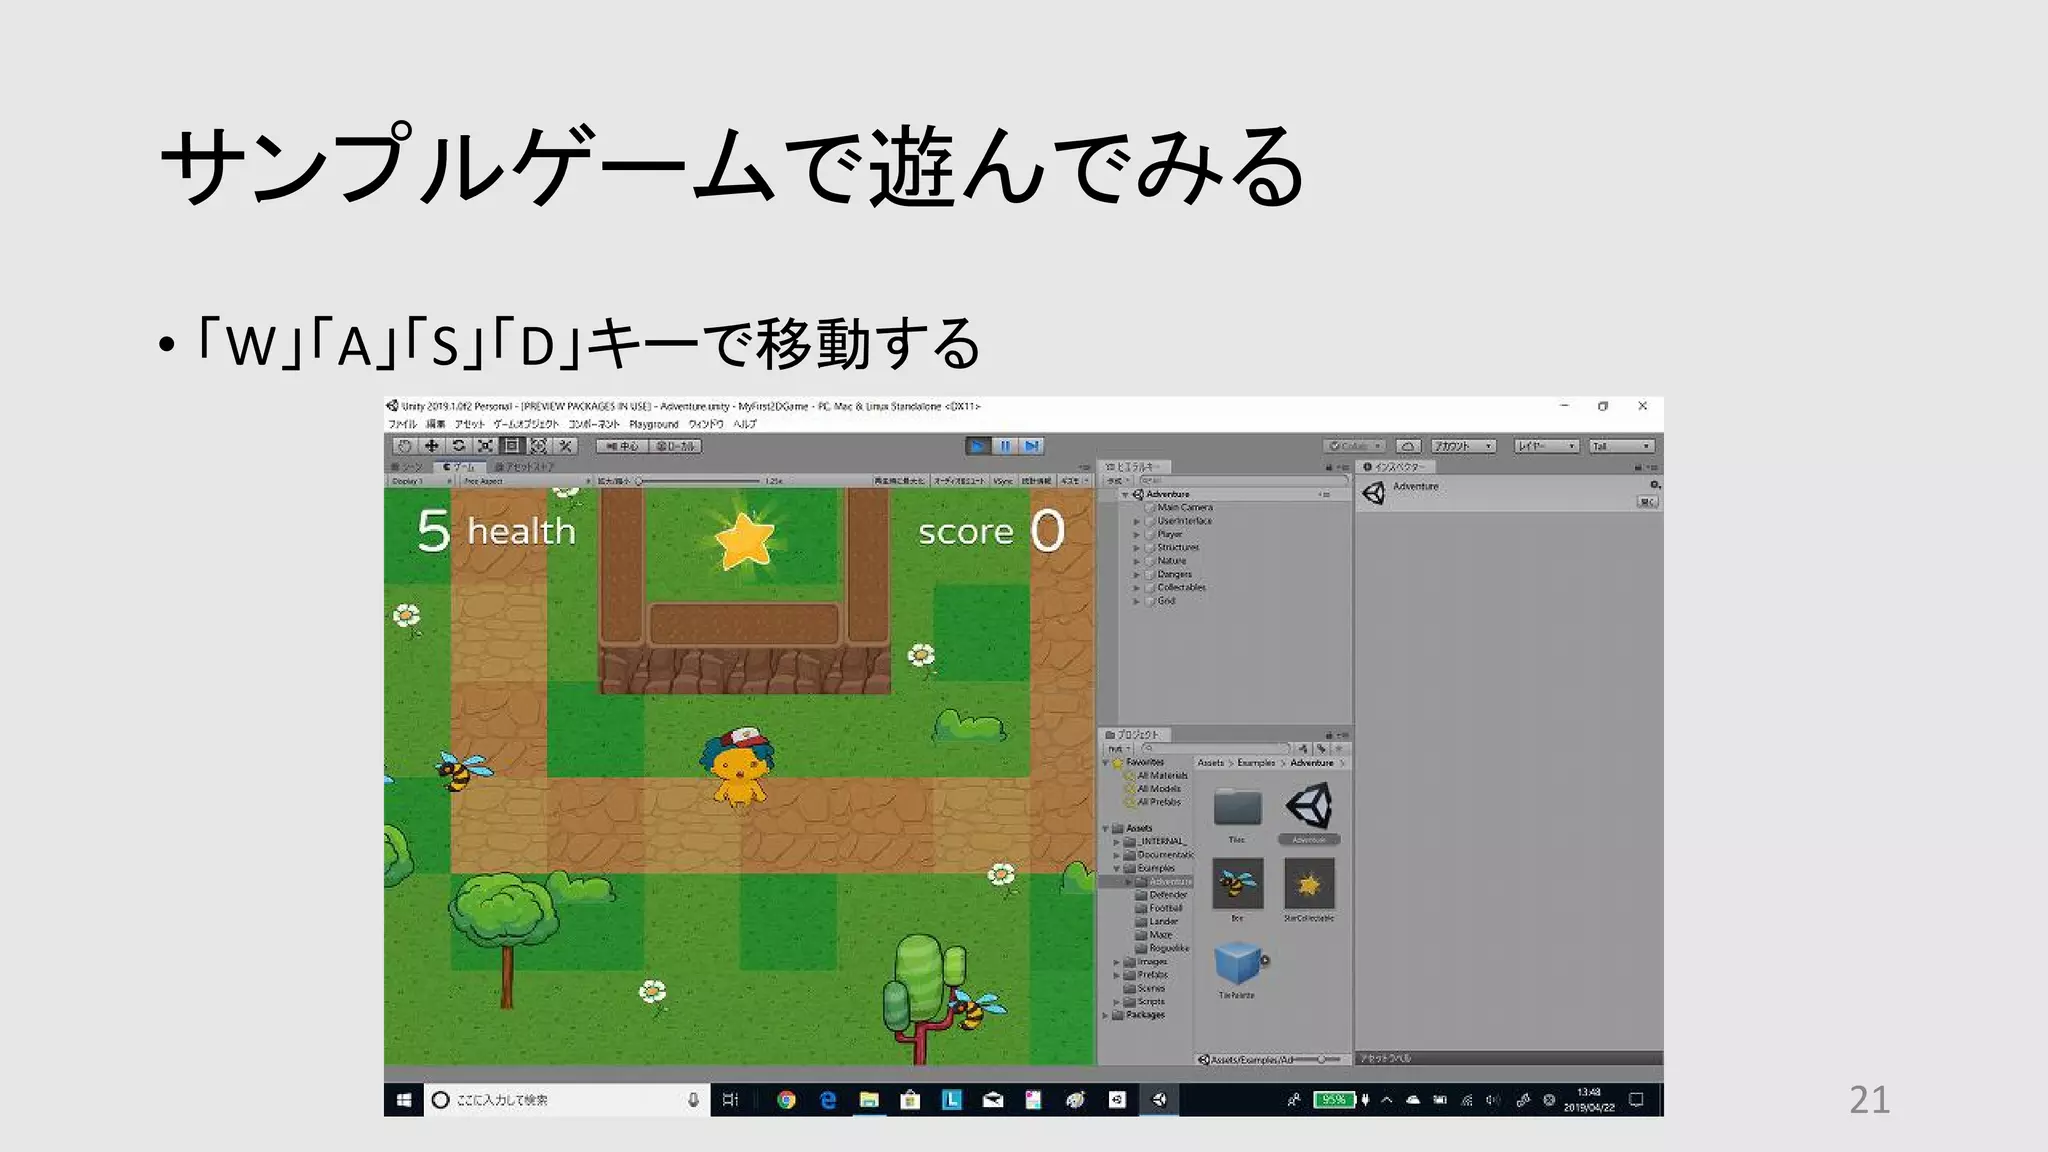Viewport: 2048px width, 1152px height.
Task: Select Main Camera in Hierarchy
Action: click(1184, 508)
